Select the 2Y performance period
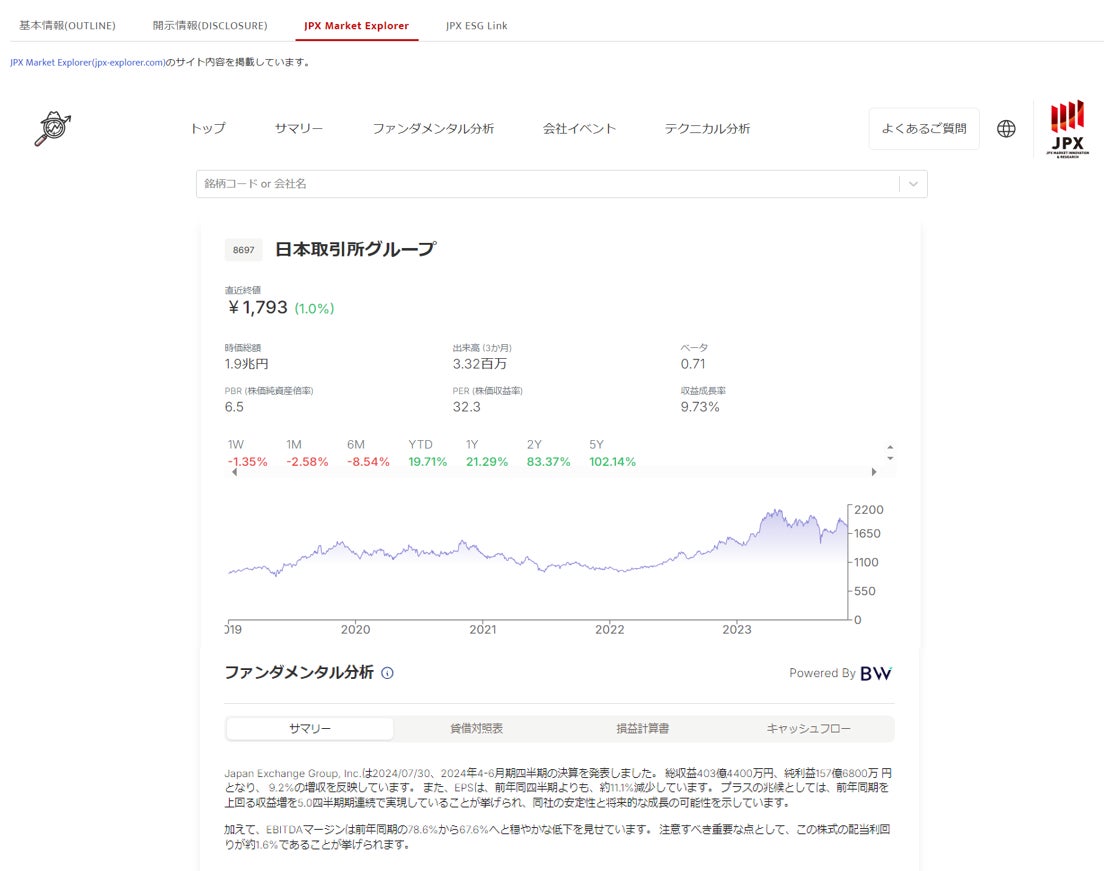 [548, 453]
